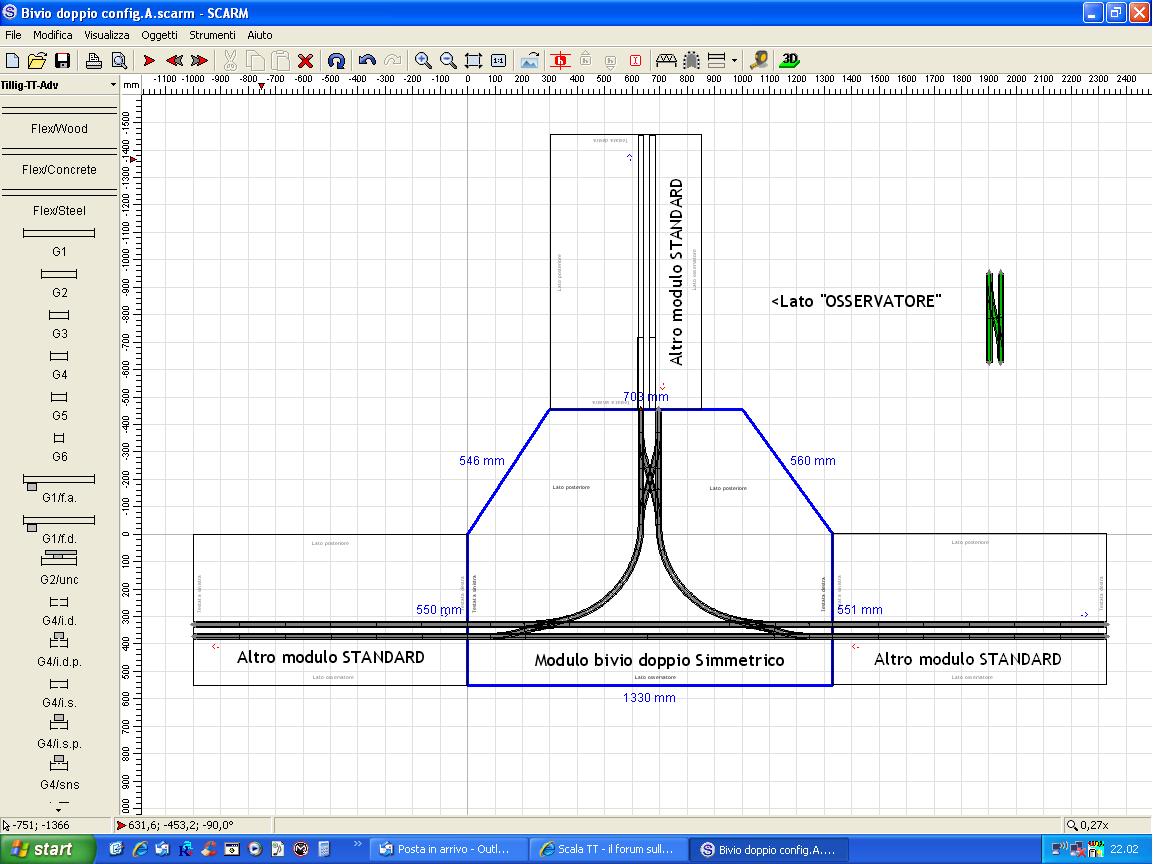Pick the G4/sns track piece
Image resolution: width=1156 pixels, height=864 pixels.
[59, 772]
